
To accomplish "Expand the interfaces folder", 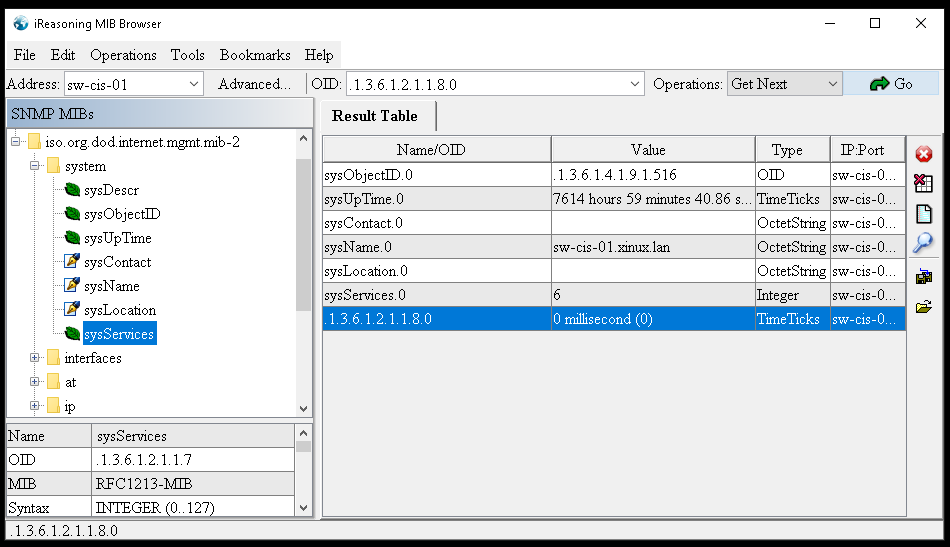I will (35, 358).
